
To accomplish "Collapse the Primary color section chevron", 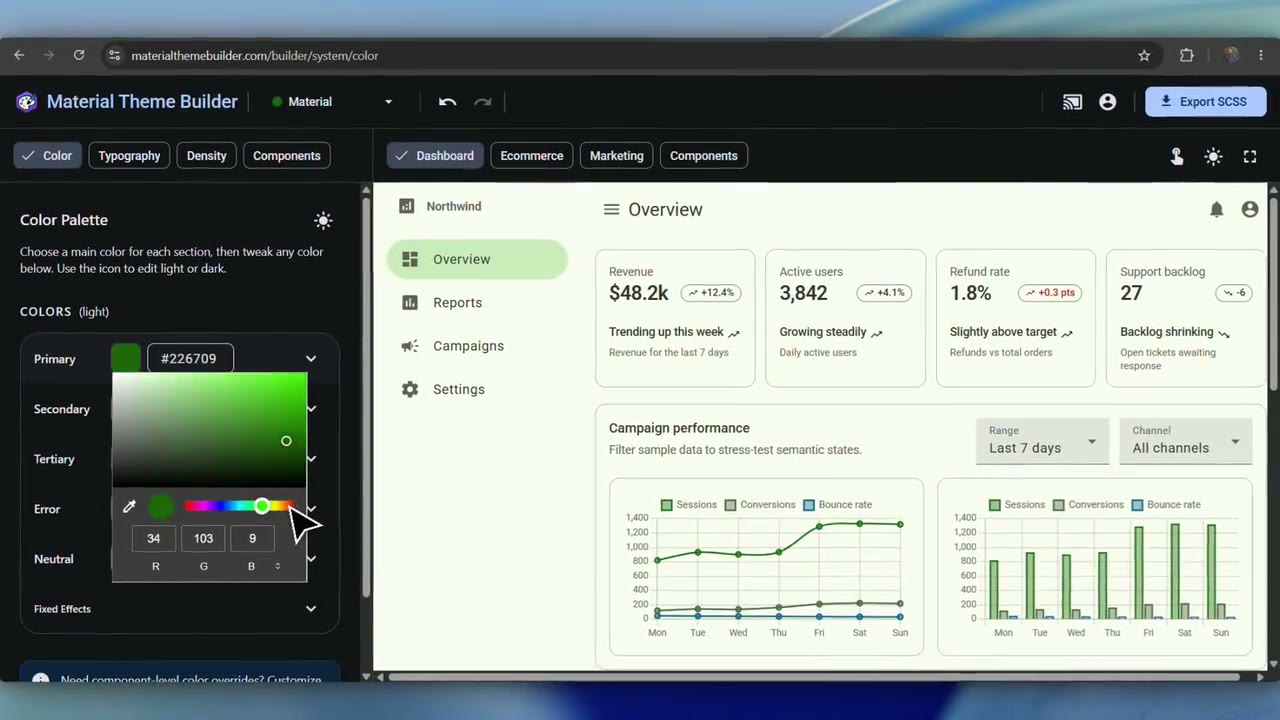I will tap(311, 359).
